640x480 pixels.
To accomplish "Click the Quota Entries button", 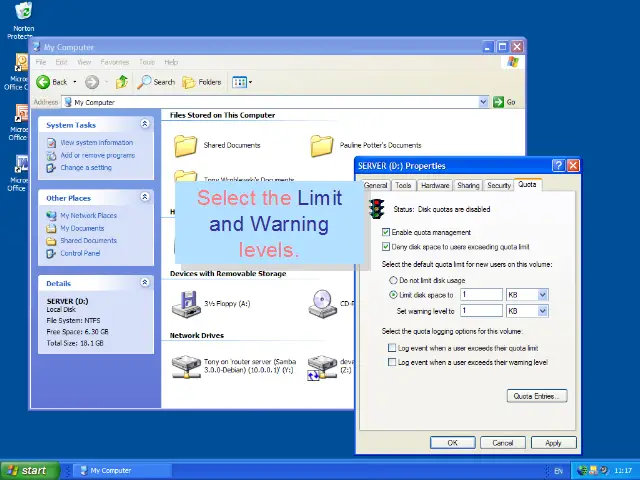I will (537, 396).
